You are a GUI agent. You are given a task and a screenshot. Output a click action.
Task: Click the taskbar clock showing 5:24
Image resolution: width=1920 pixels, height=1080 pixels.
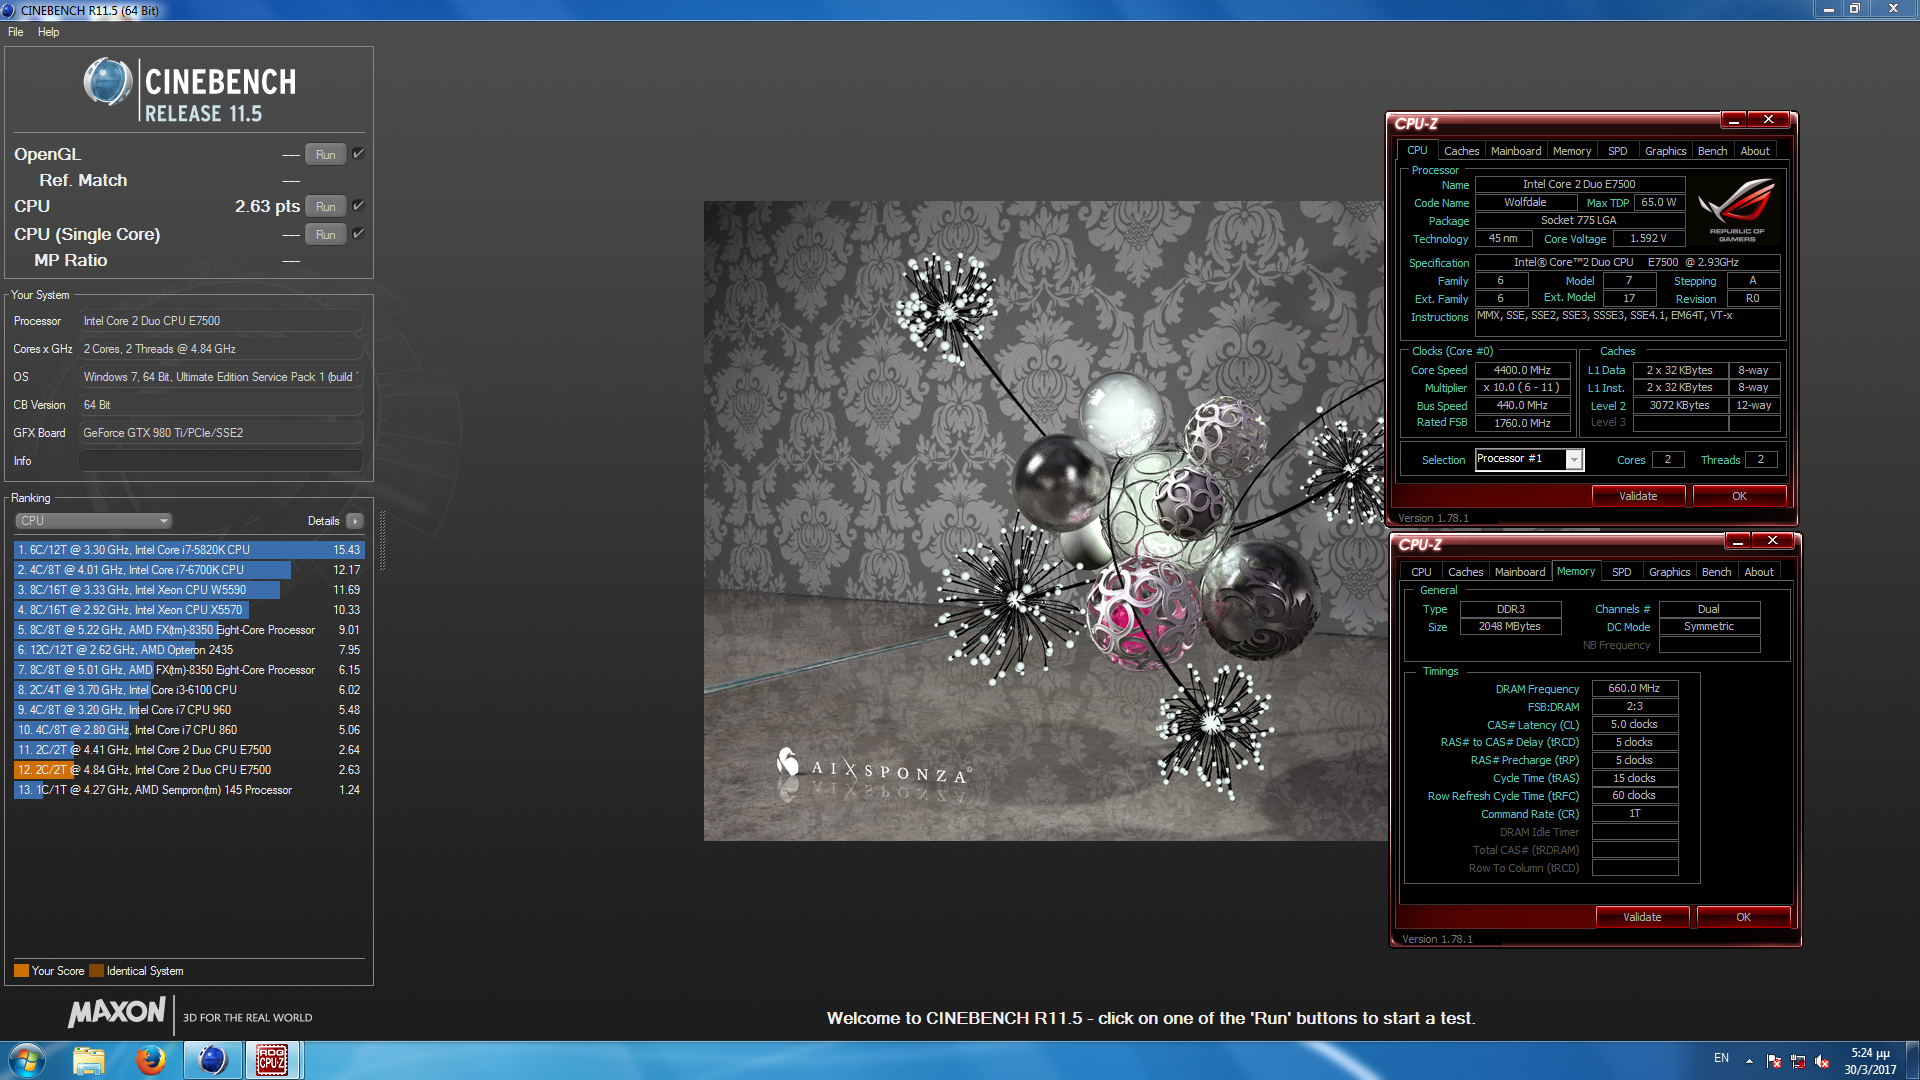coord(1869,1061)
